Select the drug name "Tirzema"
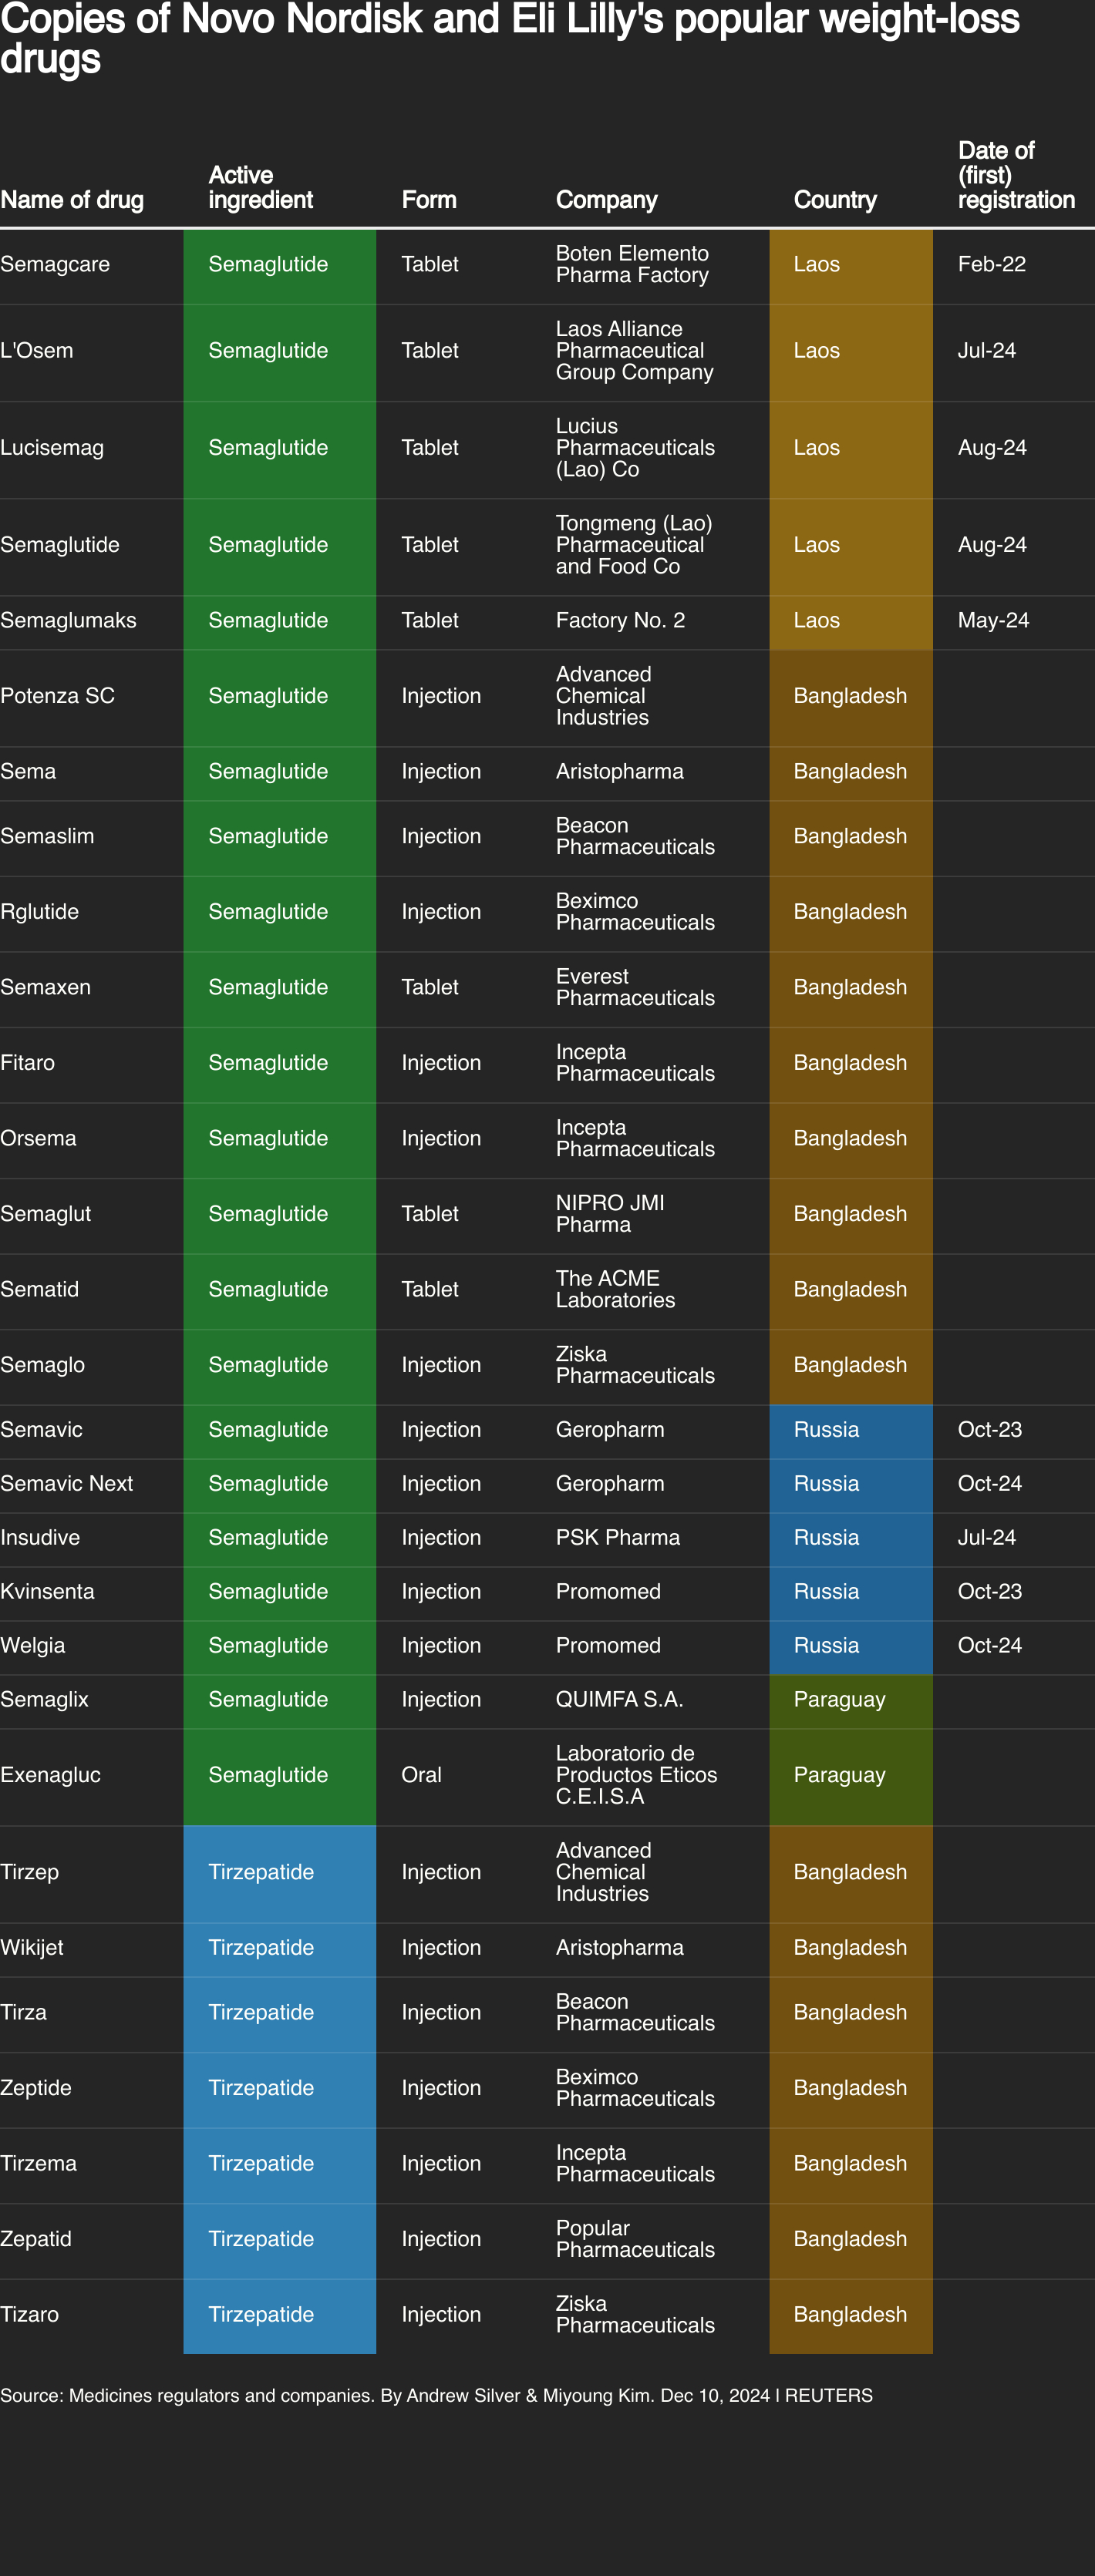The width and height of the screenshot is (1095, 2576). point(38,2164)
